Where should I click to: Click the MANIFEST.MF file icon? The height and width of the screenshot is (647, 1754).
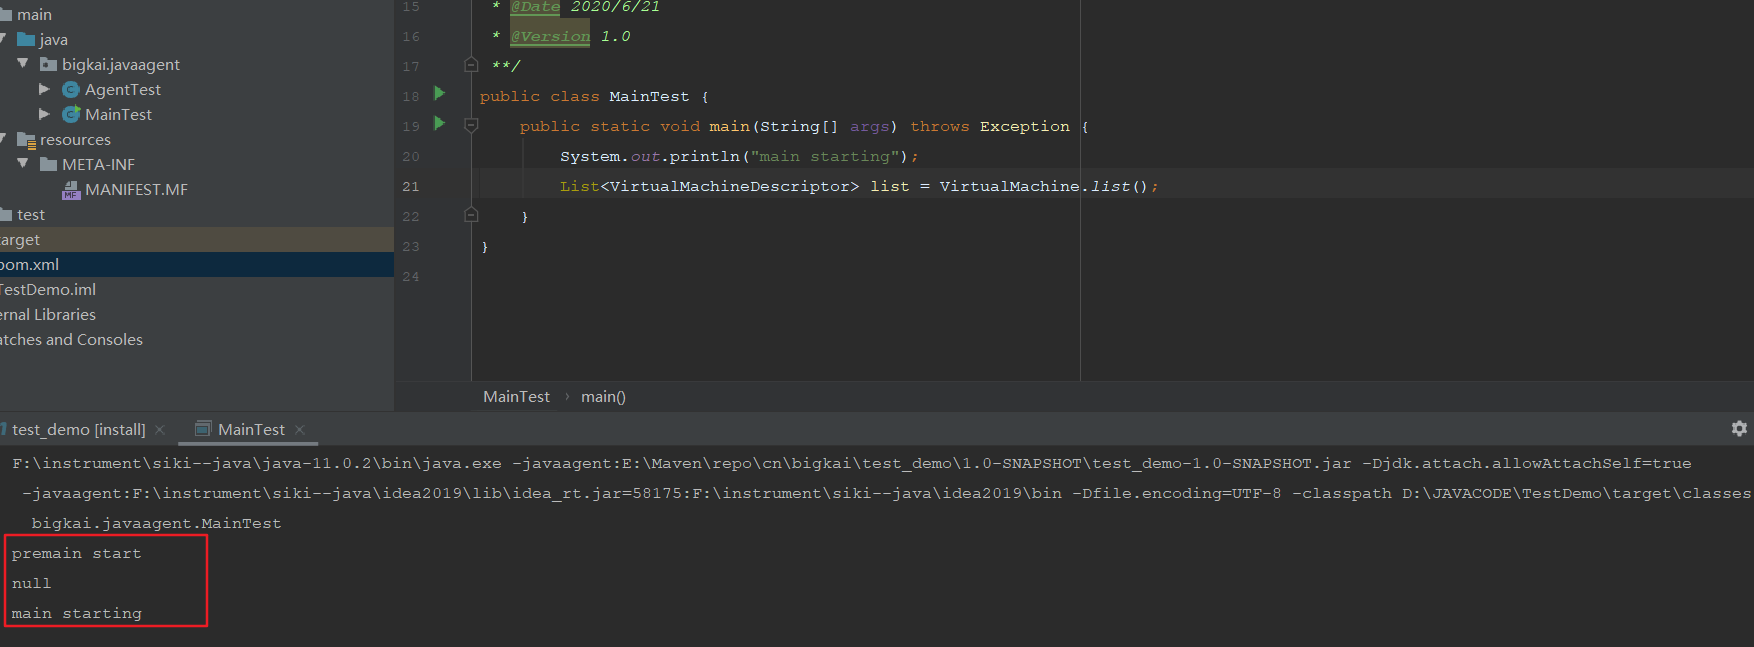(x=71, y=190)
